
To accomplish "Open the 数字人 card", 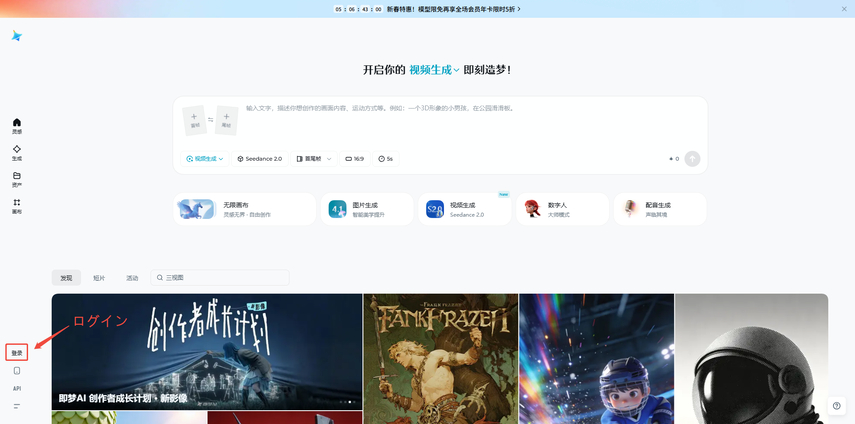I will [x=562, y=209].
